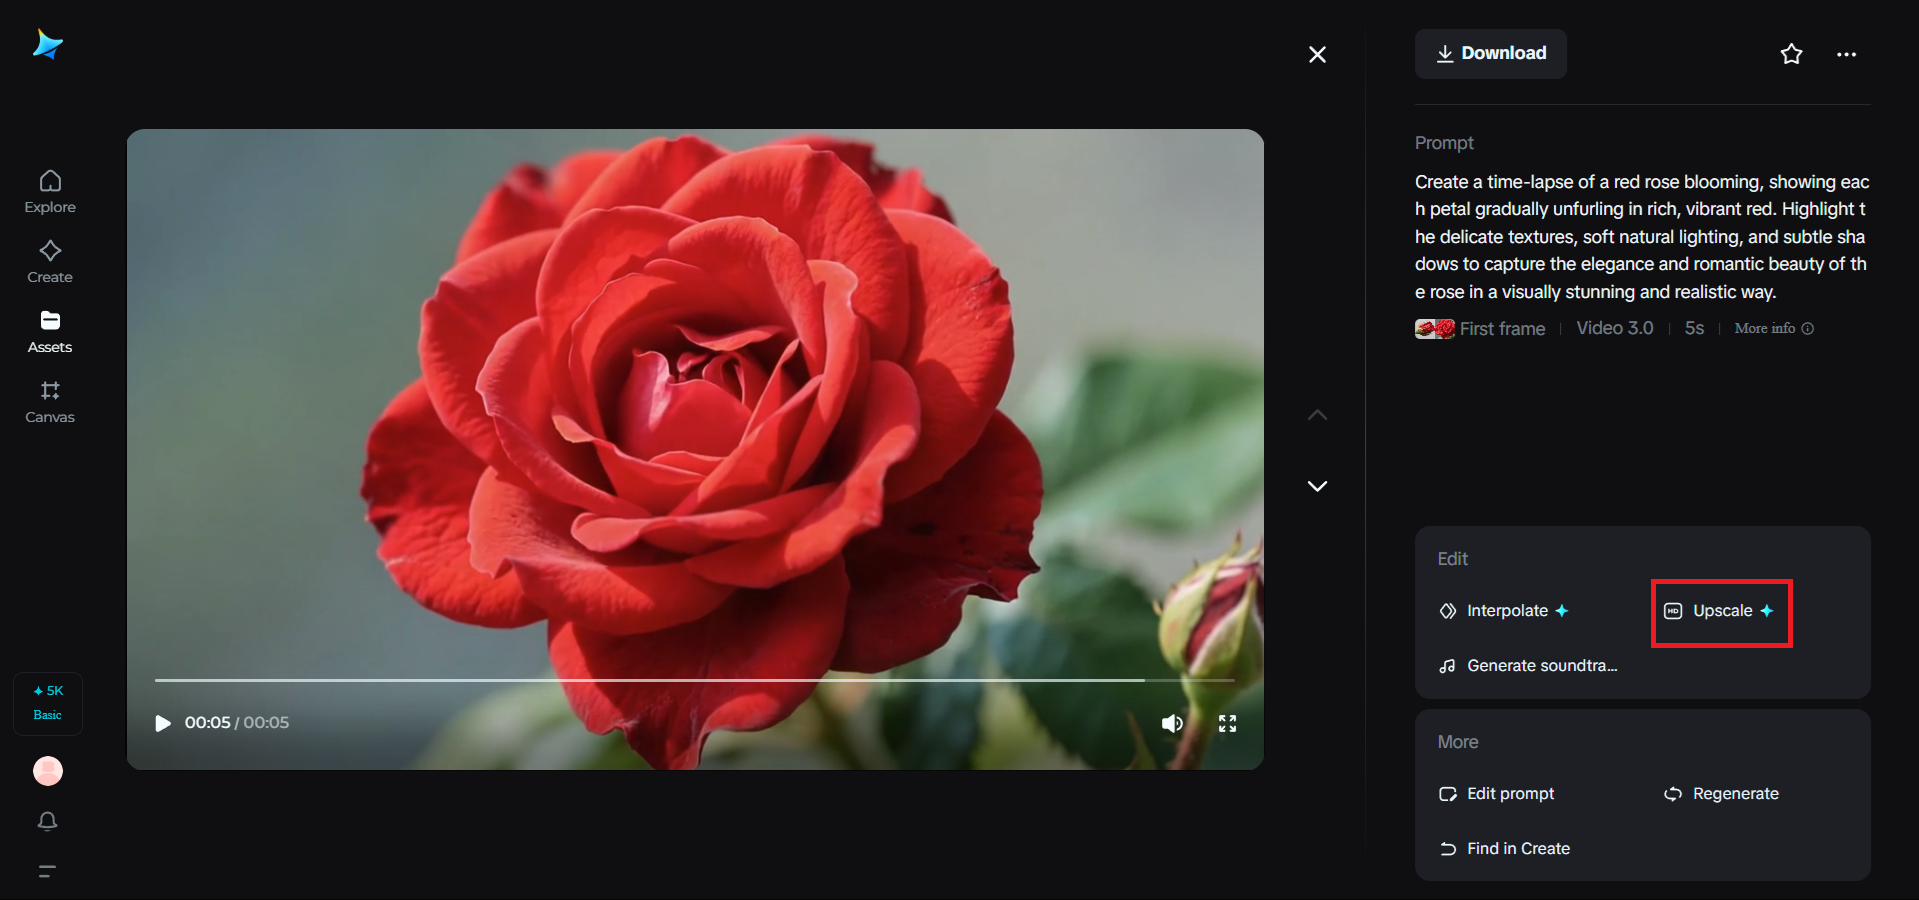The height and width of the screenshot is (900, 1919).
Task: Find this video in Create
Action: [x=1504, y=849]
